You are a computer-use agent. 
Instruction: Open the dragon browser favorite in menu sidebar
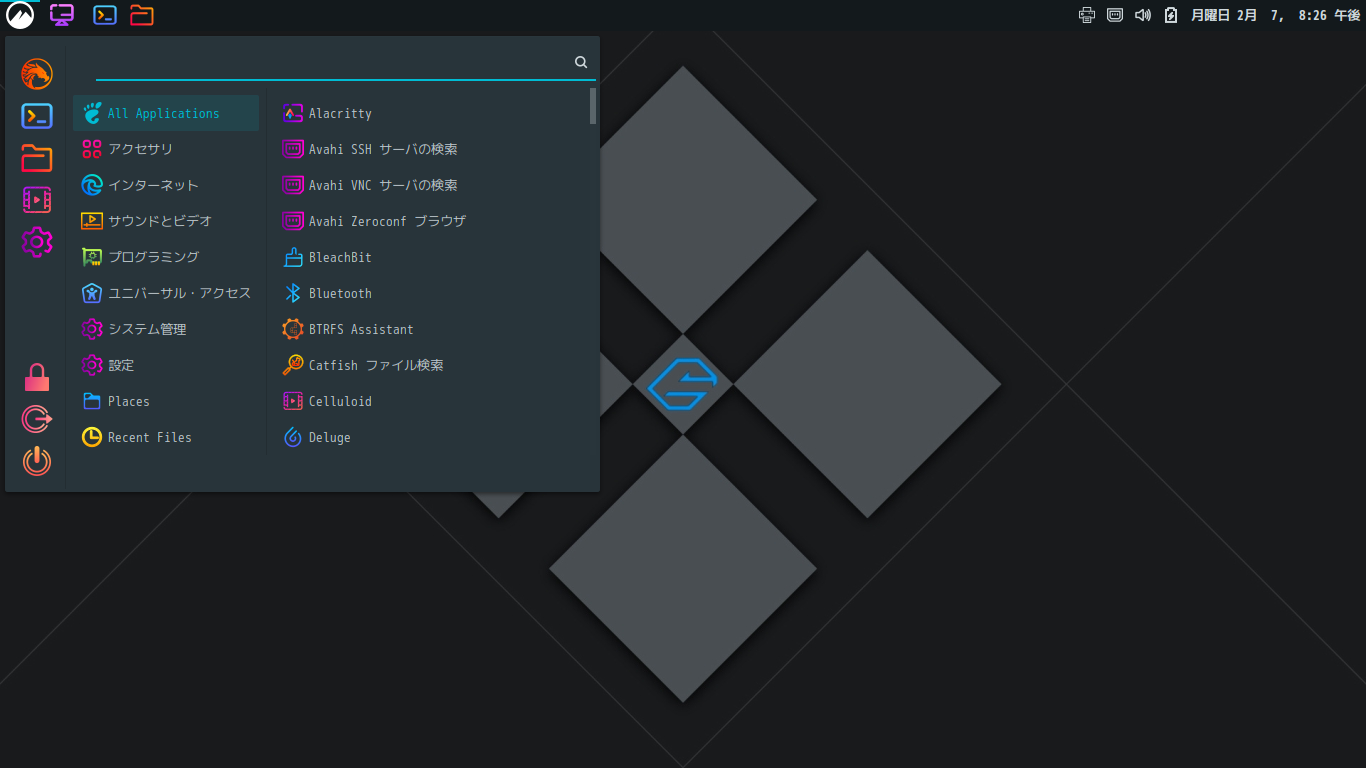tap(37, 74)
